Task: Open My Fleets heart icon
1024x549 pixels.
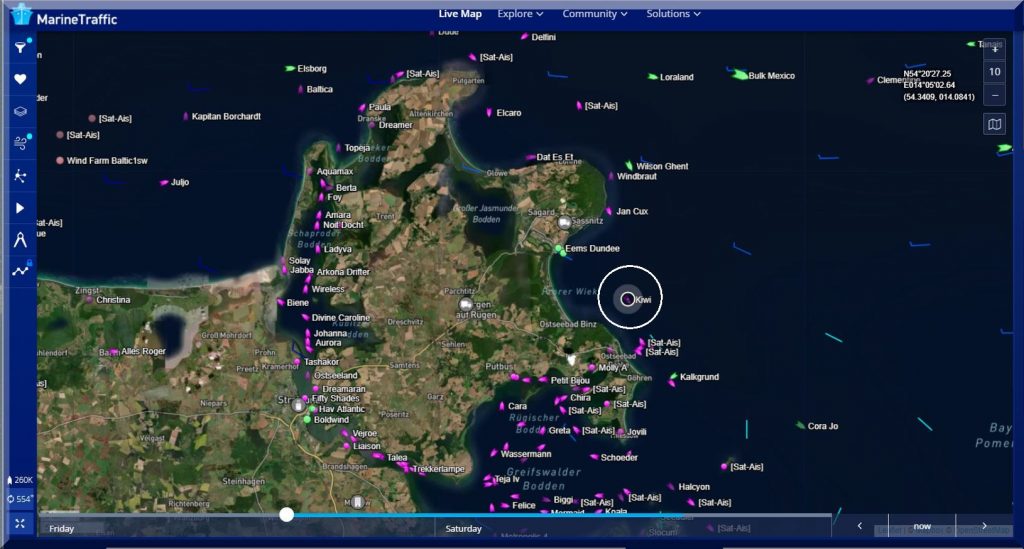Action: point(20,79)
